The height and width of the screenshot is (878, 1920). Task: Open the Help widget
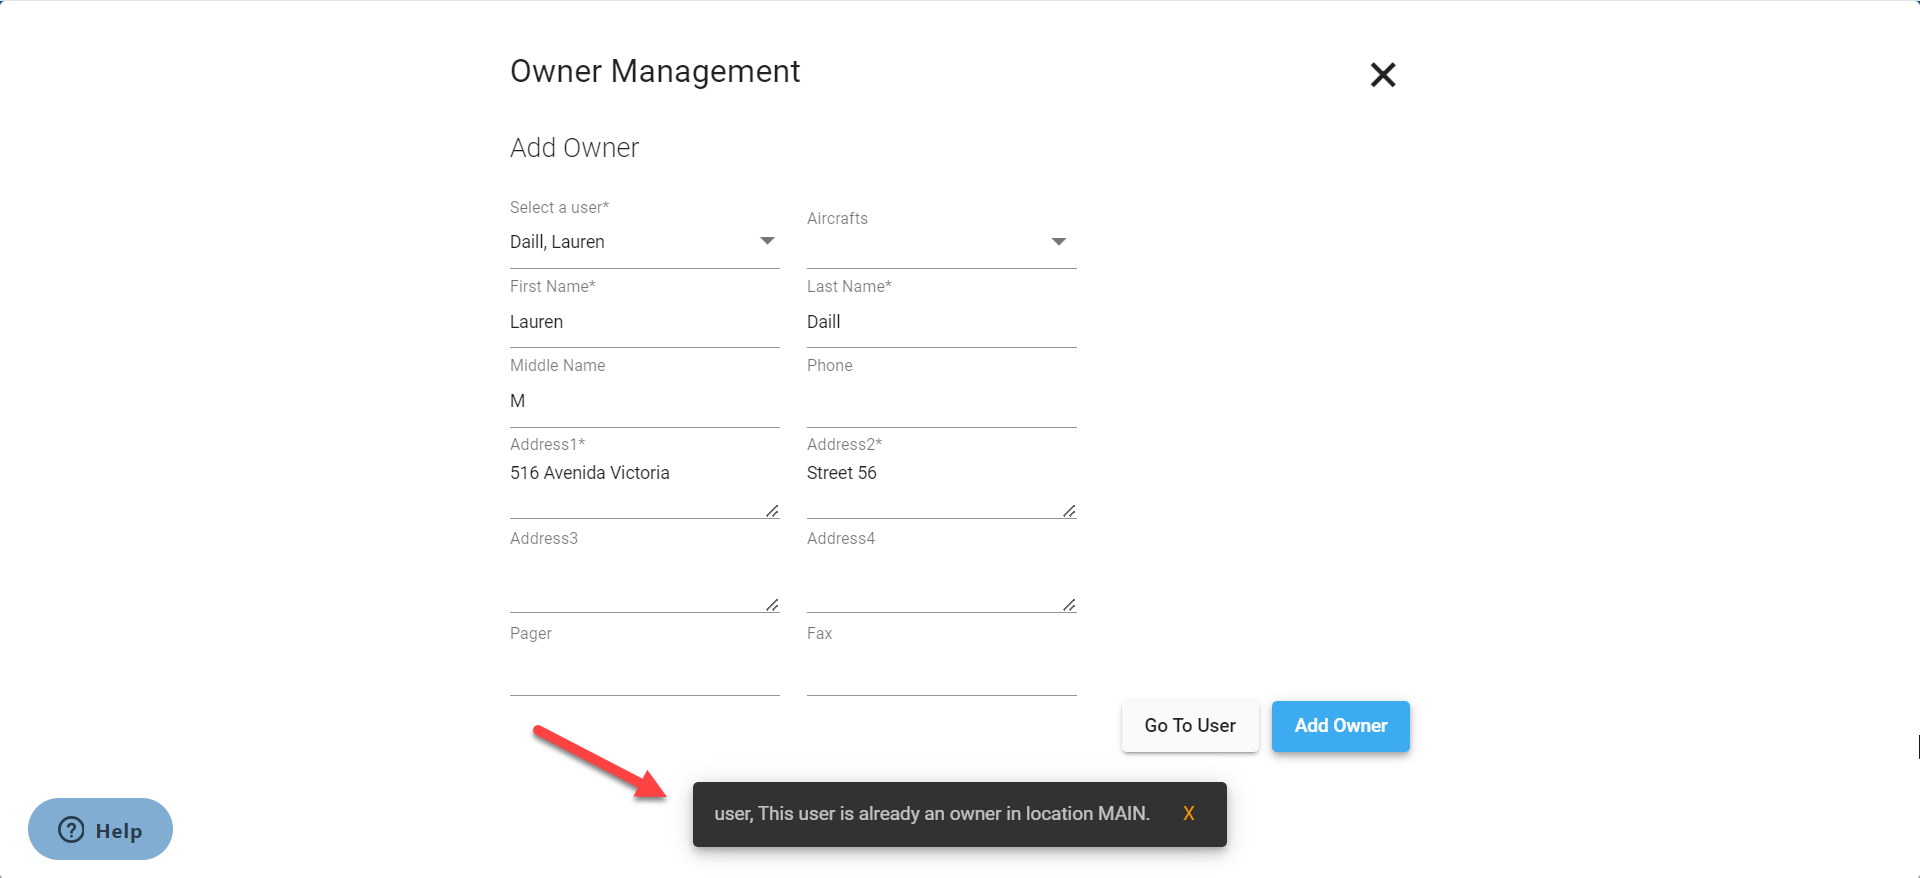[x=100, y=830]
